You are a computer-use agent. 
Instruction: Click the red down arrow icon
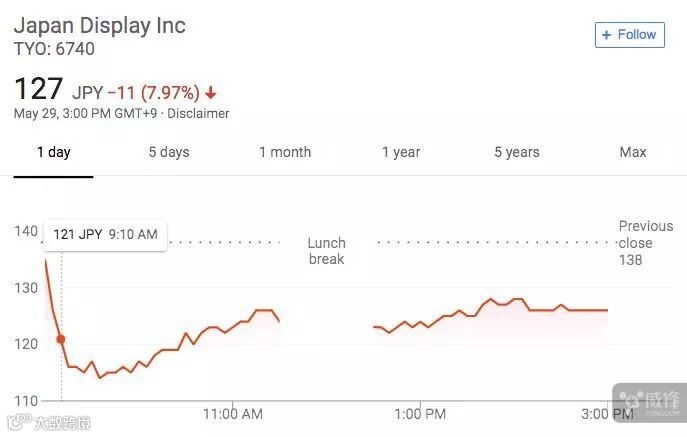pos(211,93)
